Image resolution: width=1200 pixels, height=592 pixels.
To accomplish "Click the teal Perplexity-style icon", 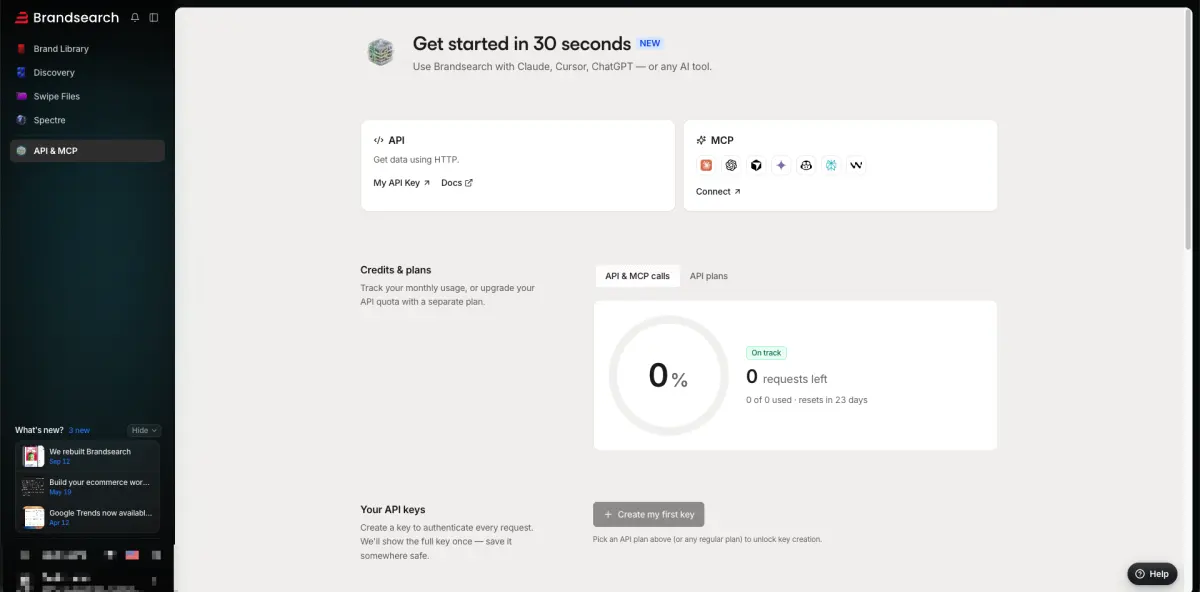I will point(831,165).
